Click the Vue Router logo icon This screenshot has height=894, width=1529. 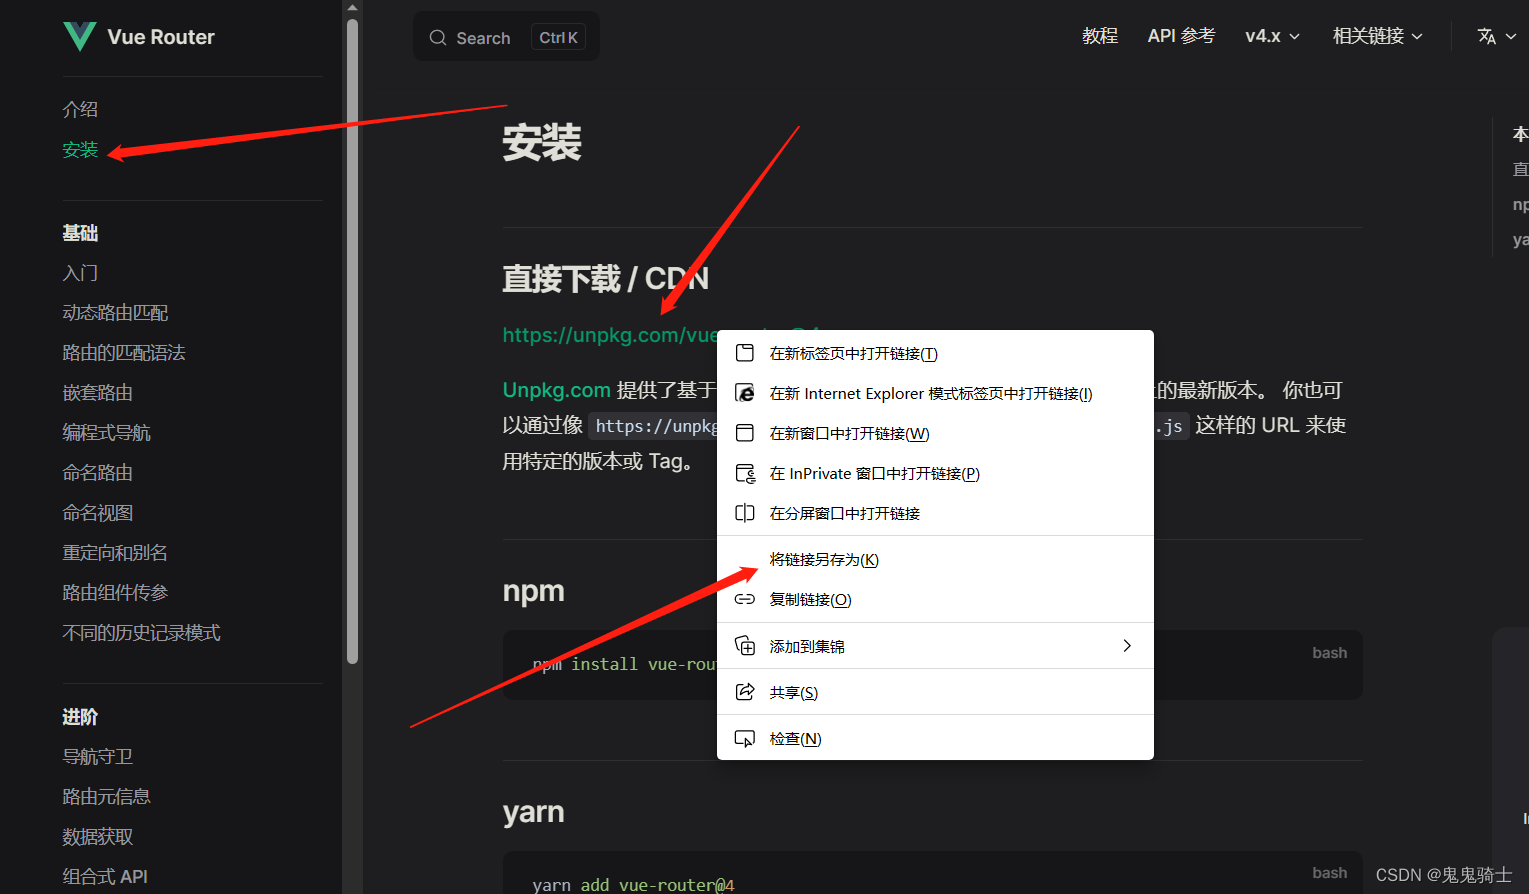click(x=79, y=37)
